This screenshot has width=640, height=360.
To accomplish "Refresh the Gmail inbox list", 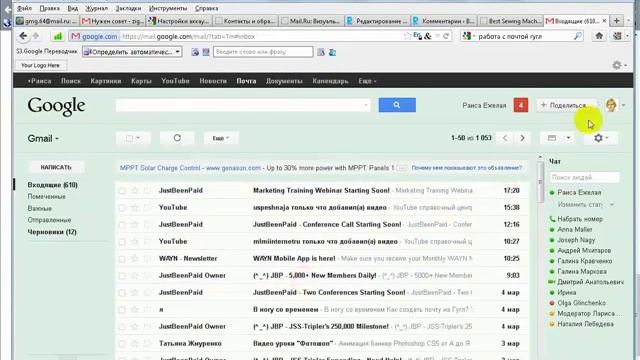I will coord(177,138).
